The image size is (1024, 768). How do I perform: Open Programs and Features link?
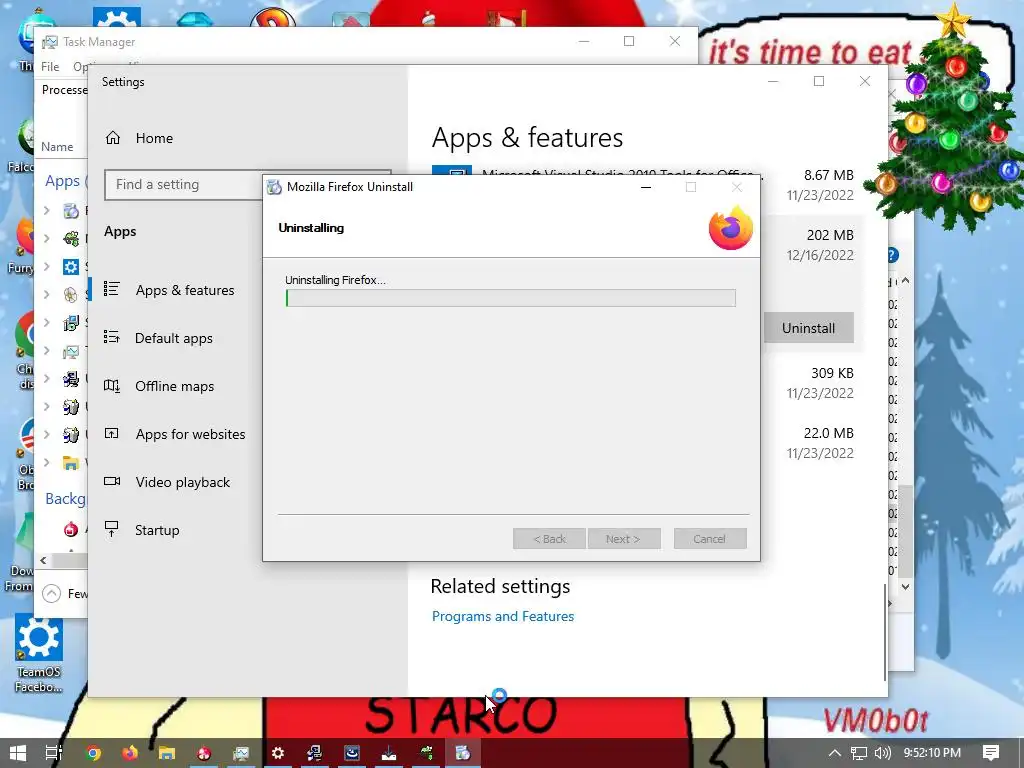tap(503, 616)
